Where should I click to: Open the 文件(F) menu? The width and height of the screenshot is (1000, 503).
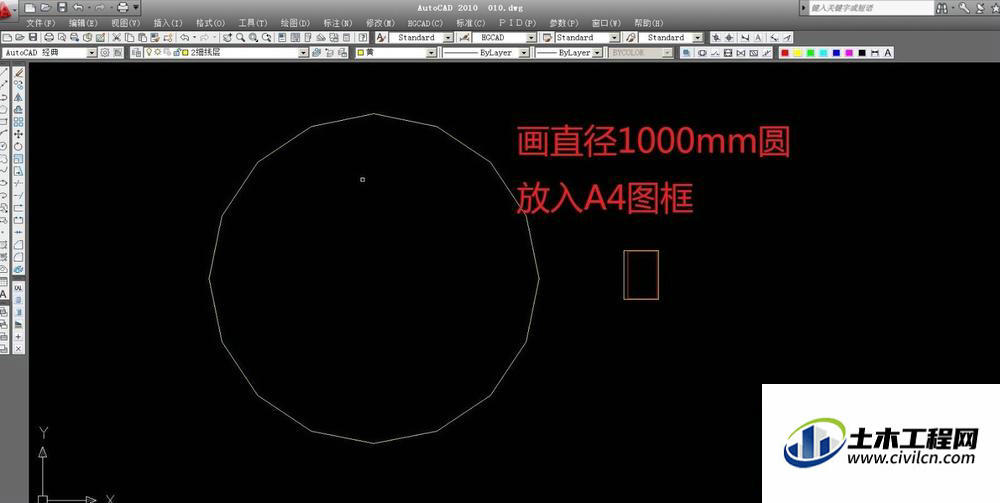click(x=41, y=23)
